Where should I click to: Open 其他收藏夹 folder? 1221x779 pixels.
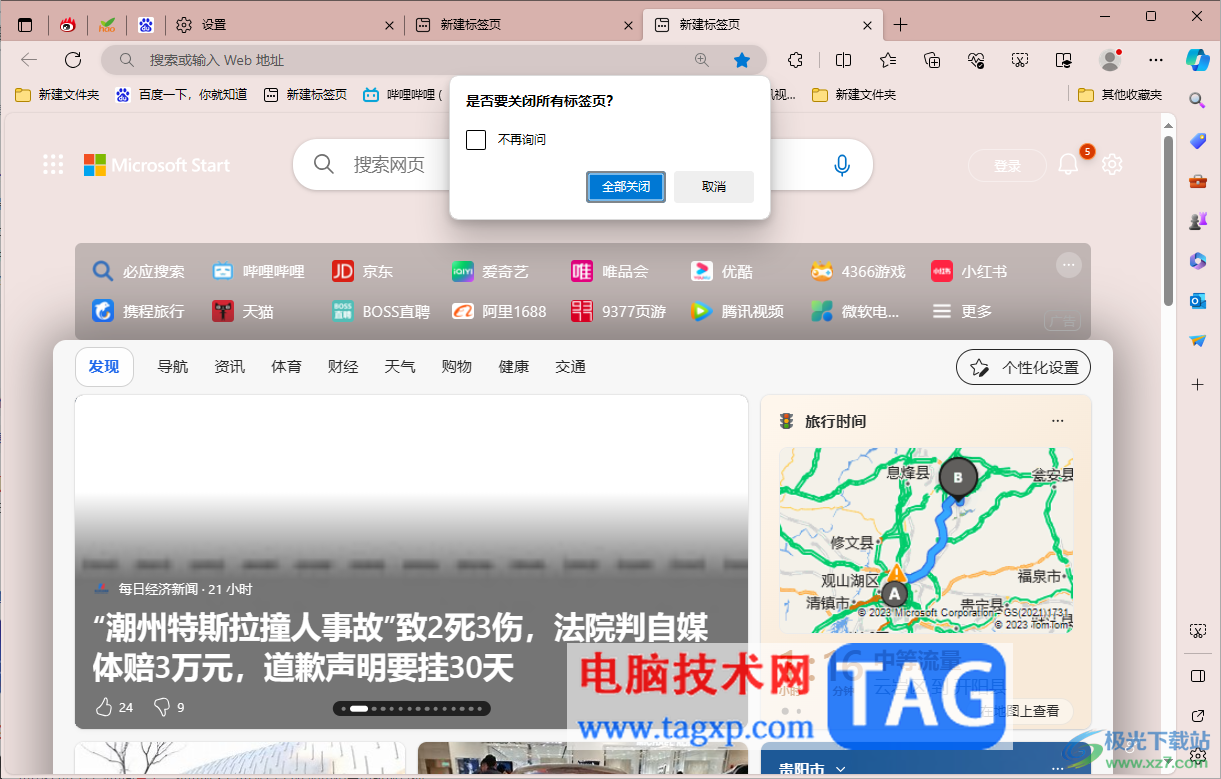tap(1120, 95)
